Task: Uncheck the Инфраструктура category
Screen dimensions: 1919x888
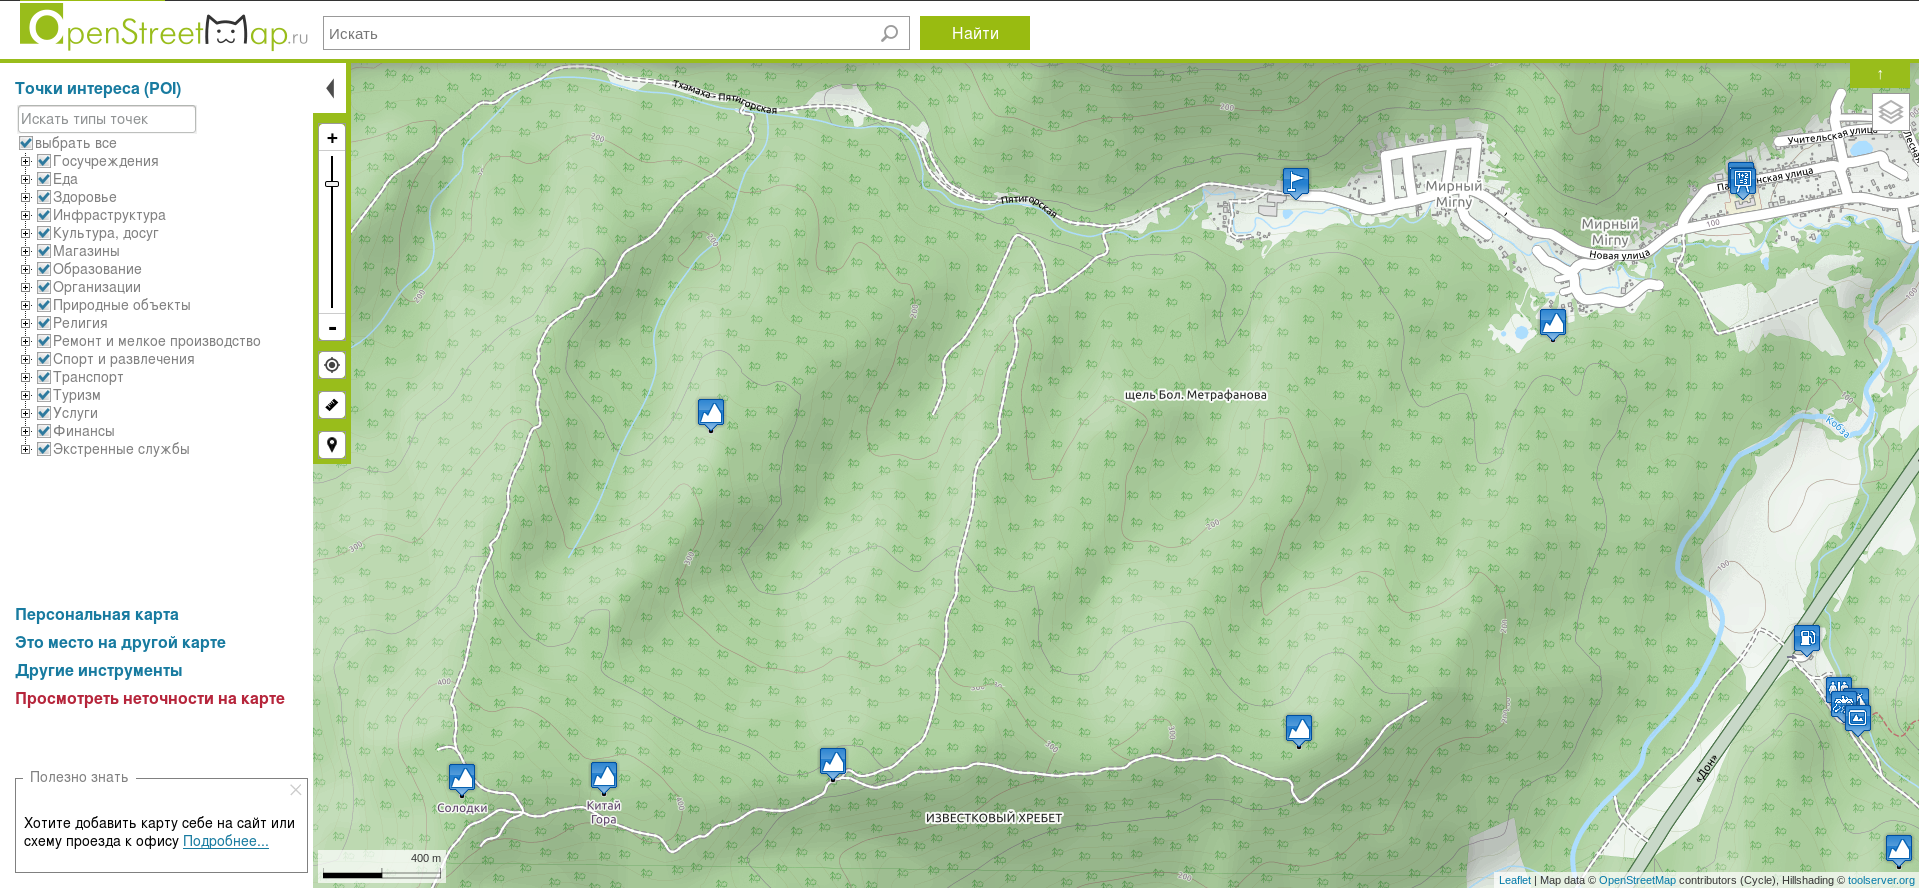Action: click(x=44, y=215)
